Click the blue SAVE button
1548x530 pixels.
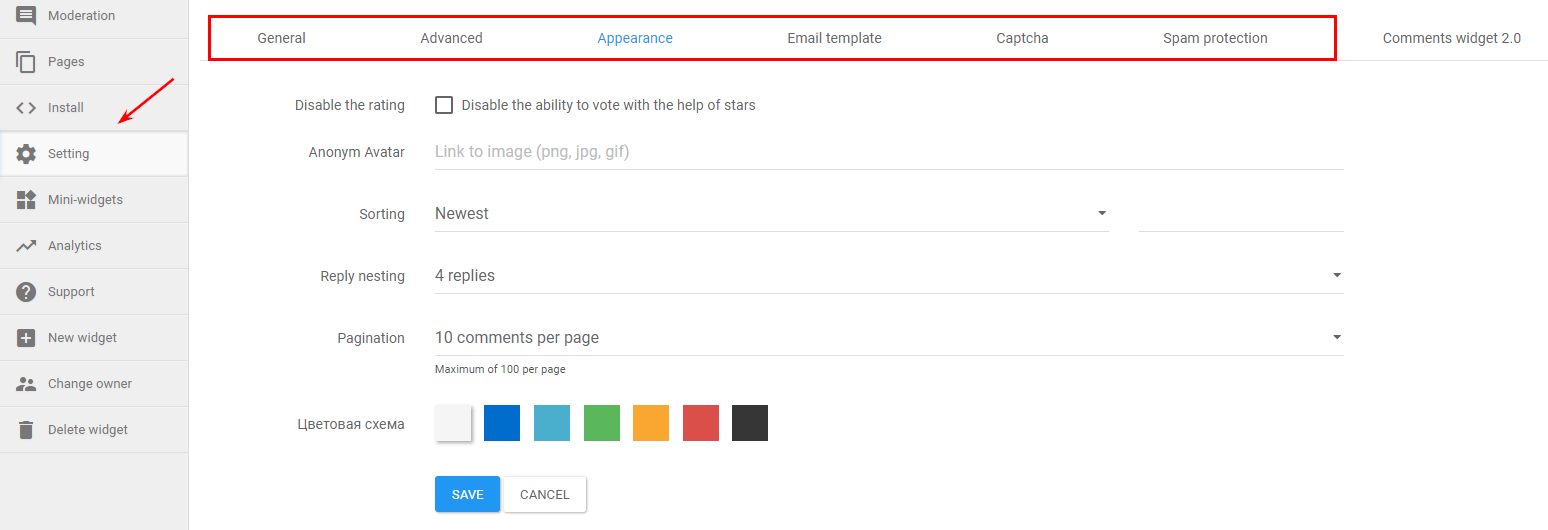pos(467,494)
